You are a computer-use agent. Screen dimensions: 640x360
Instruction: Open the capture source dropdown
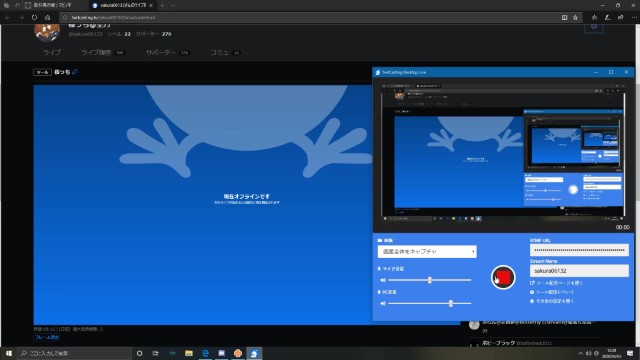click(427, 251)
